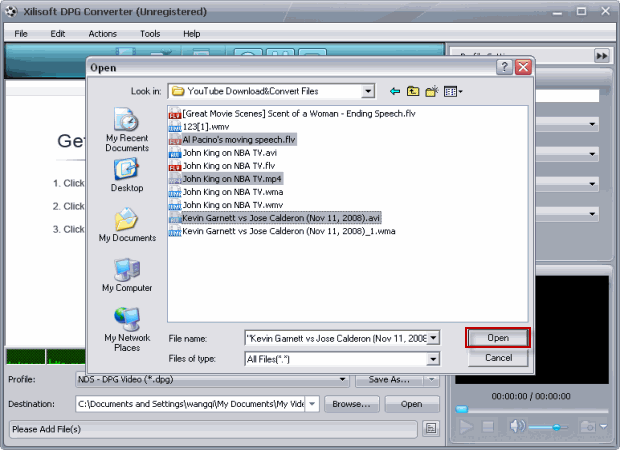Expand the Profile dropdown in main window
The width and height of the screenshot is (620, 450).
pyautogui.click(x=342, y=380)
